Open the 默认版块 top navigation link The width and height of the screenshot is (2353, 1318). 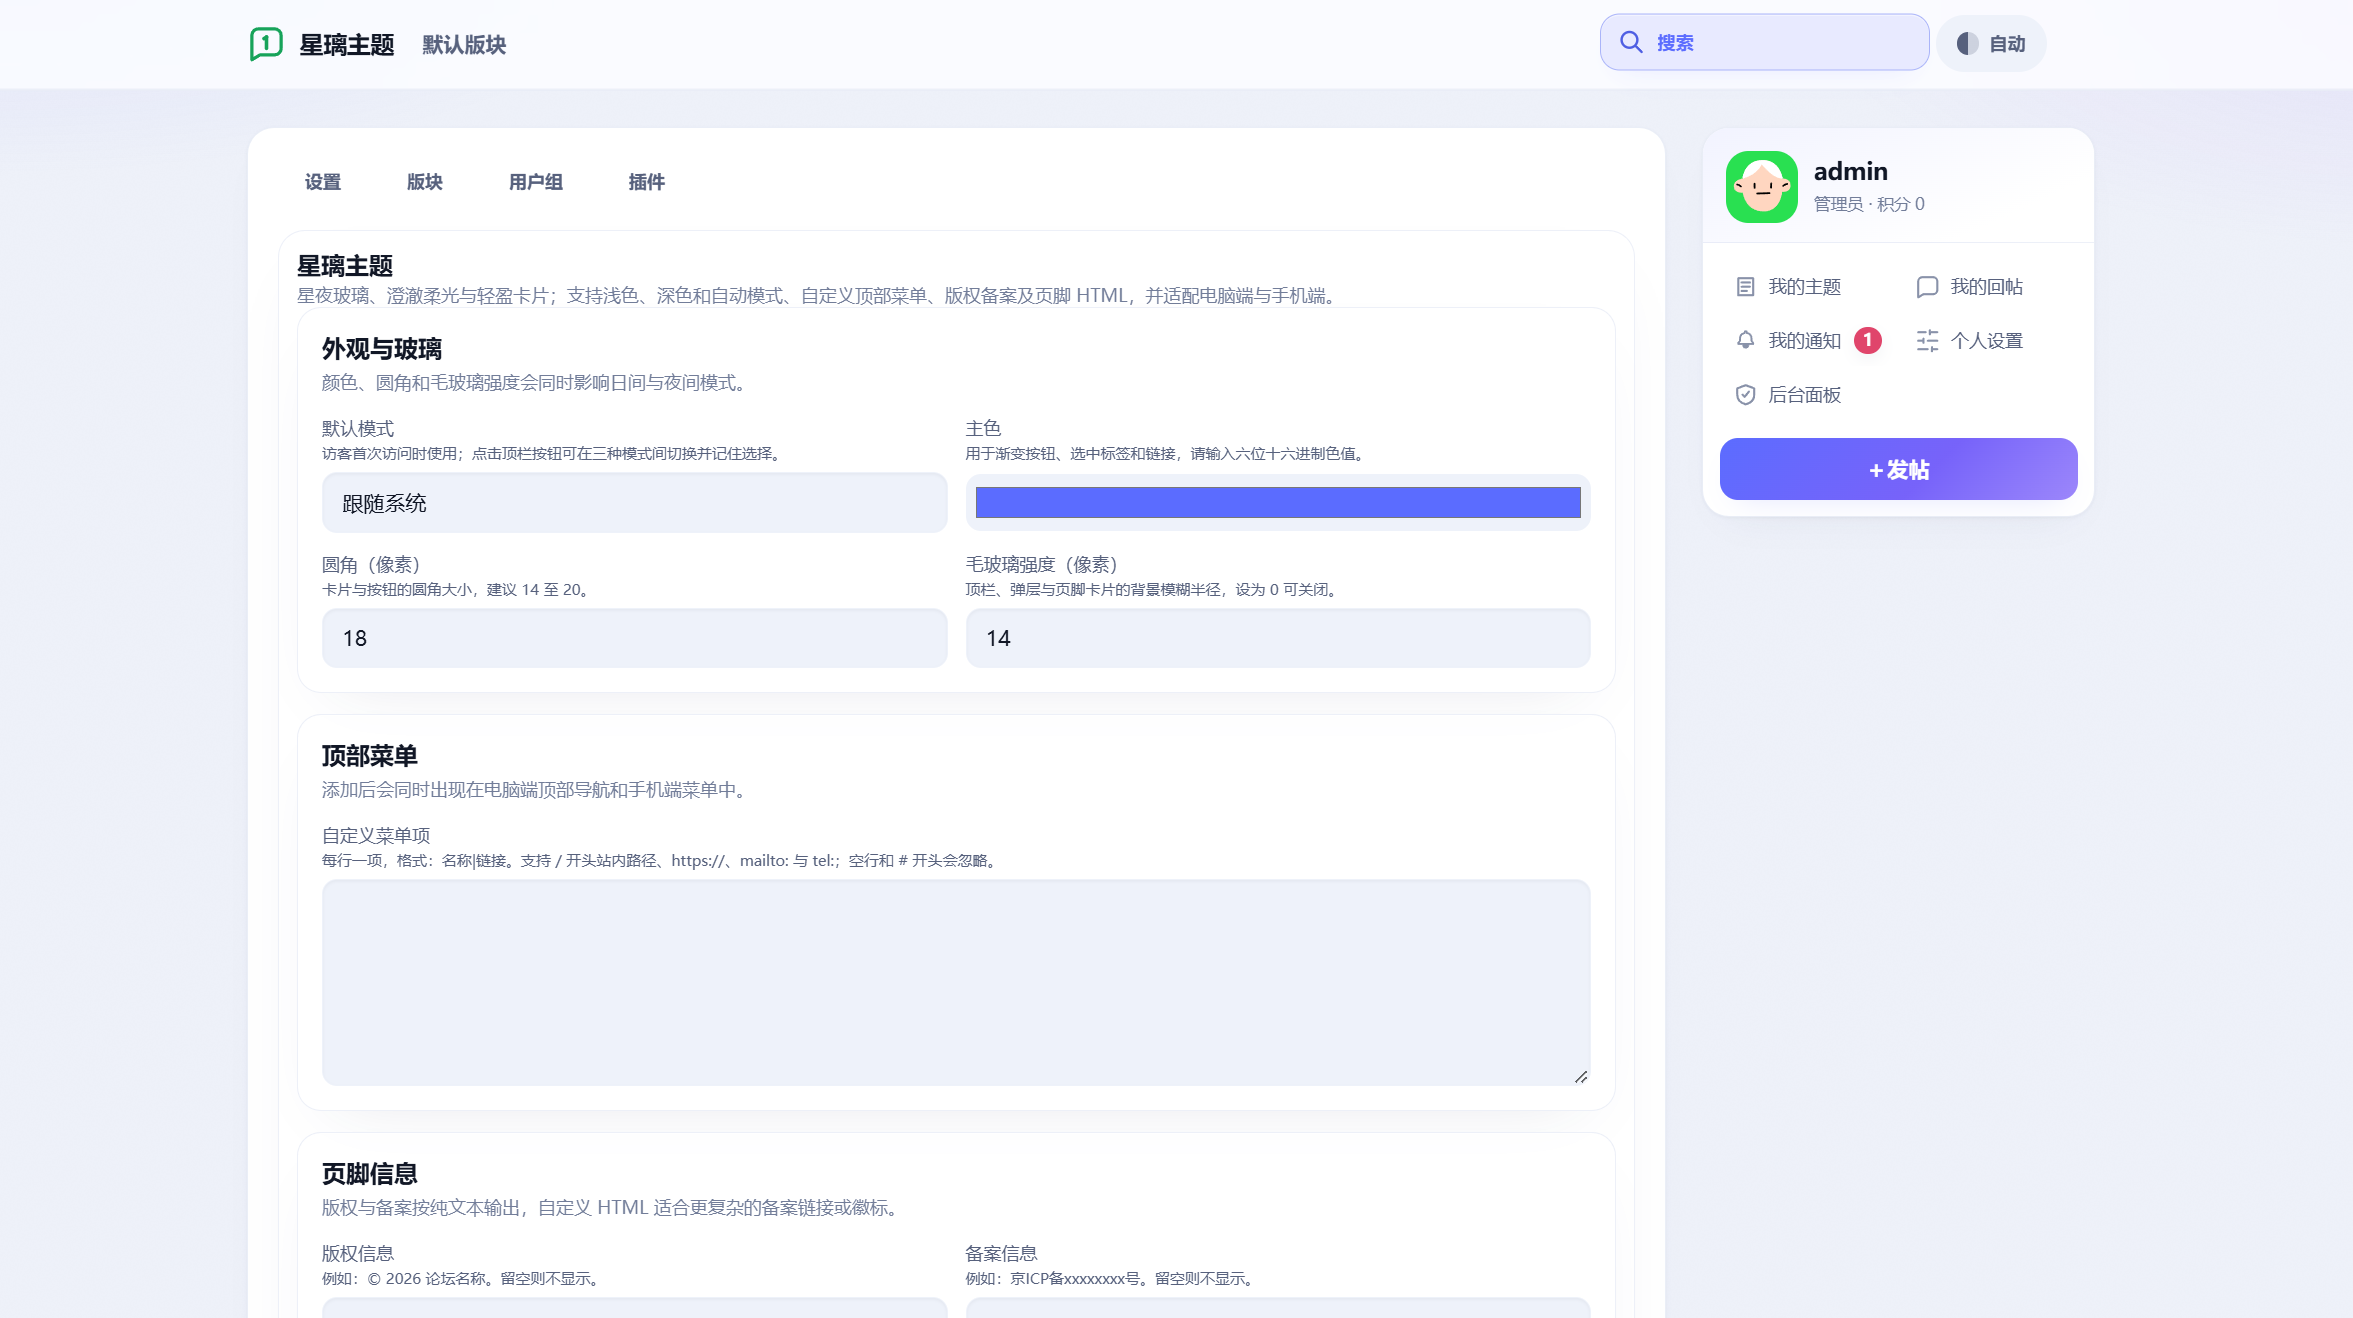pos(464,45)
